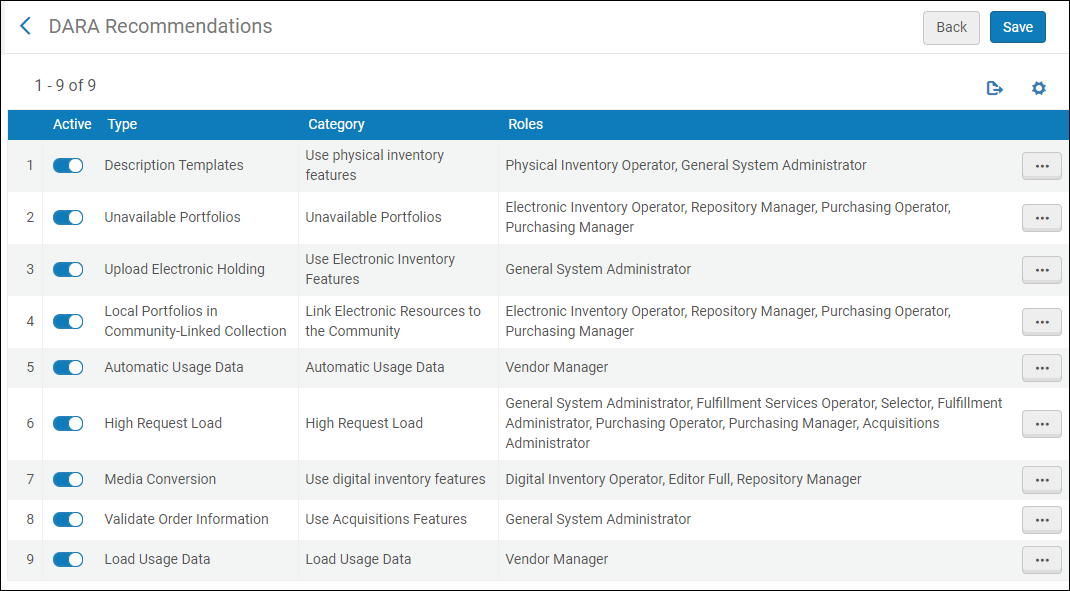Open ellipsis menu for Local Portfolios row
1070x591 pixels.
click(1041, 321)
